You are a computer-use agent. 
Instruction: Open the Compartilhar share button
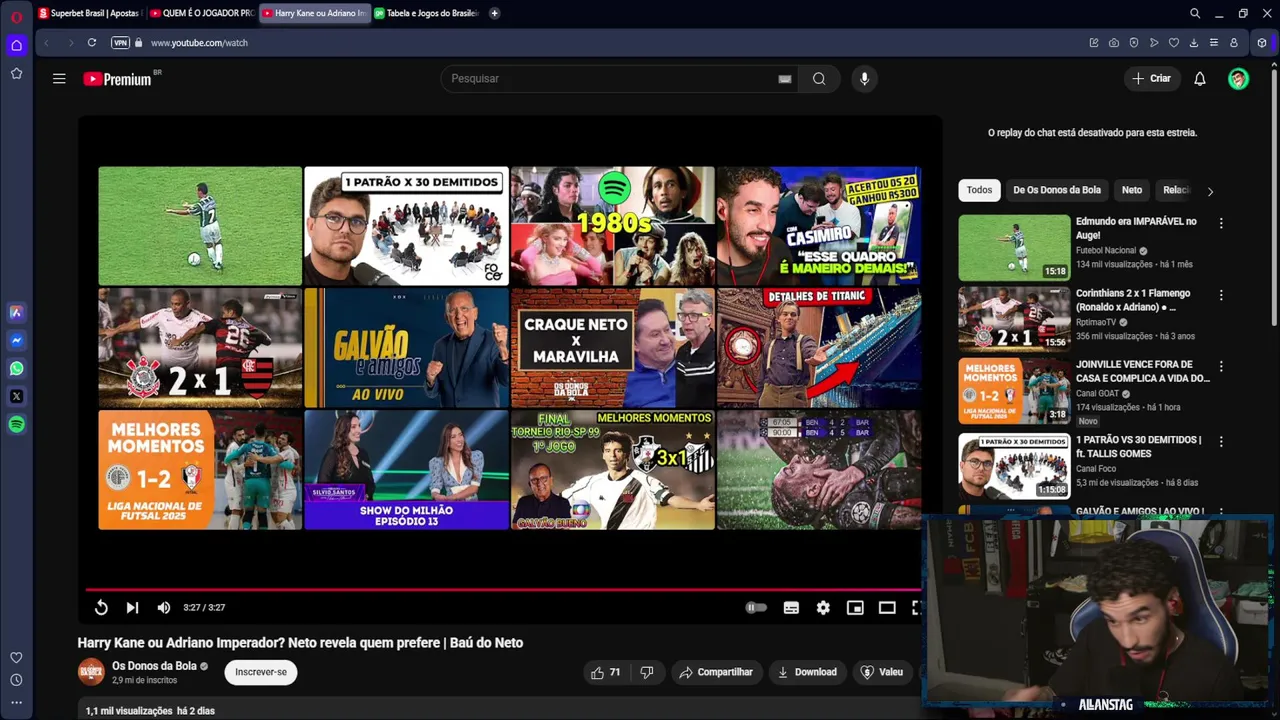coord(716,672)
